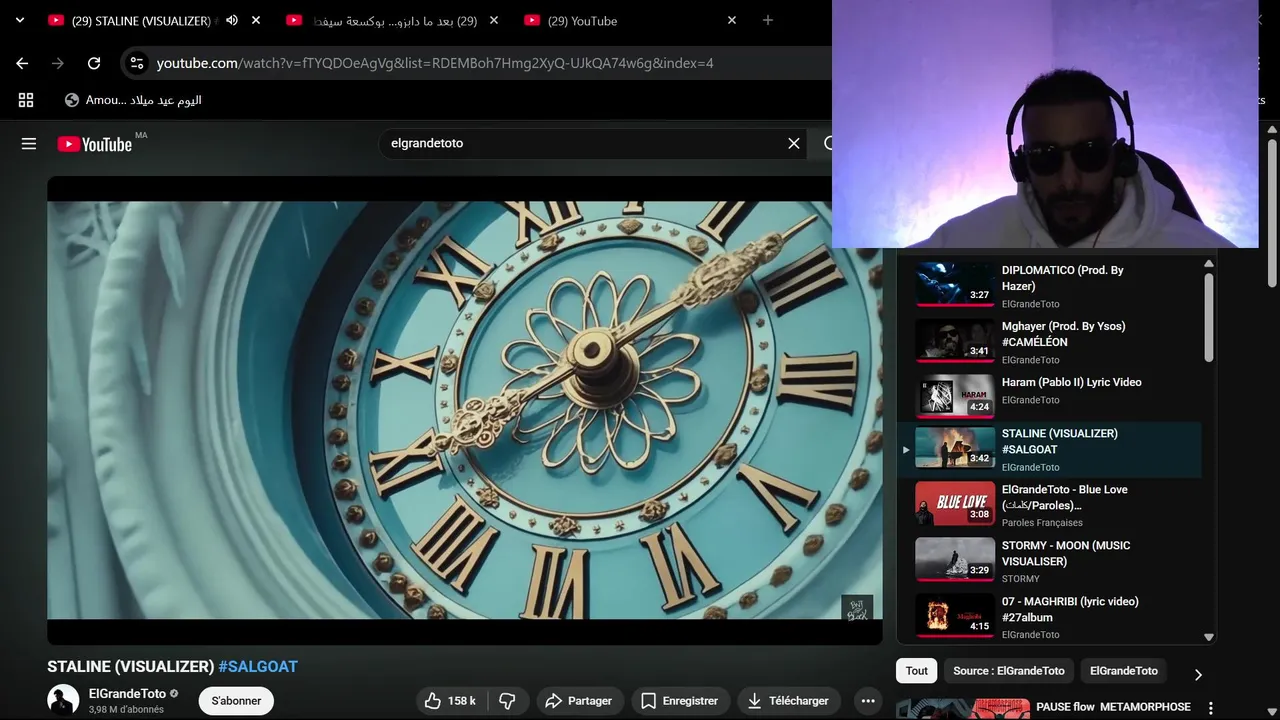
Task: Open the tab search dropdown arrow
Action: pyautogui.click(x=19, y=20)
